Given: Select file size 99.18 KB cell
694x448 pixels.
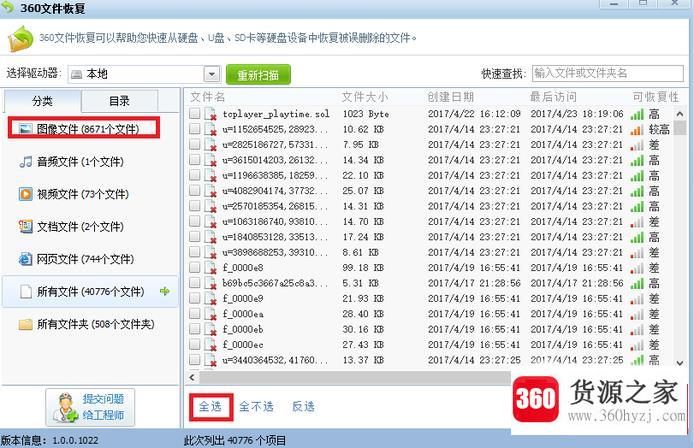Looking at the screenshot, I should click(x=363, y=268).
